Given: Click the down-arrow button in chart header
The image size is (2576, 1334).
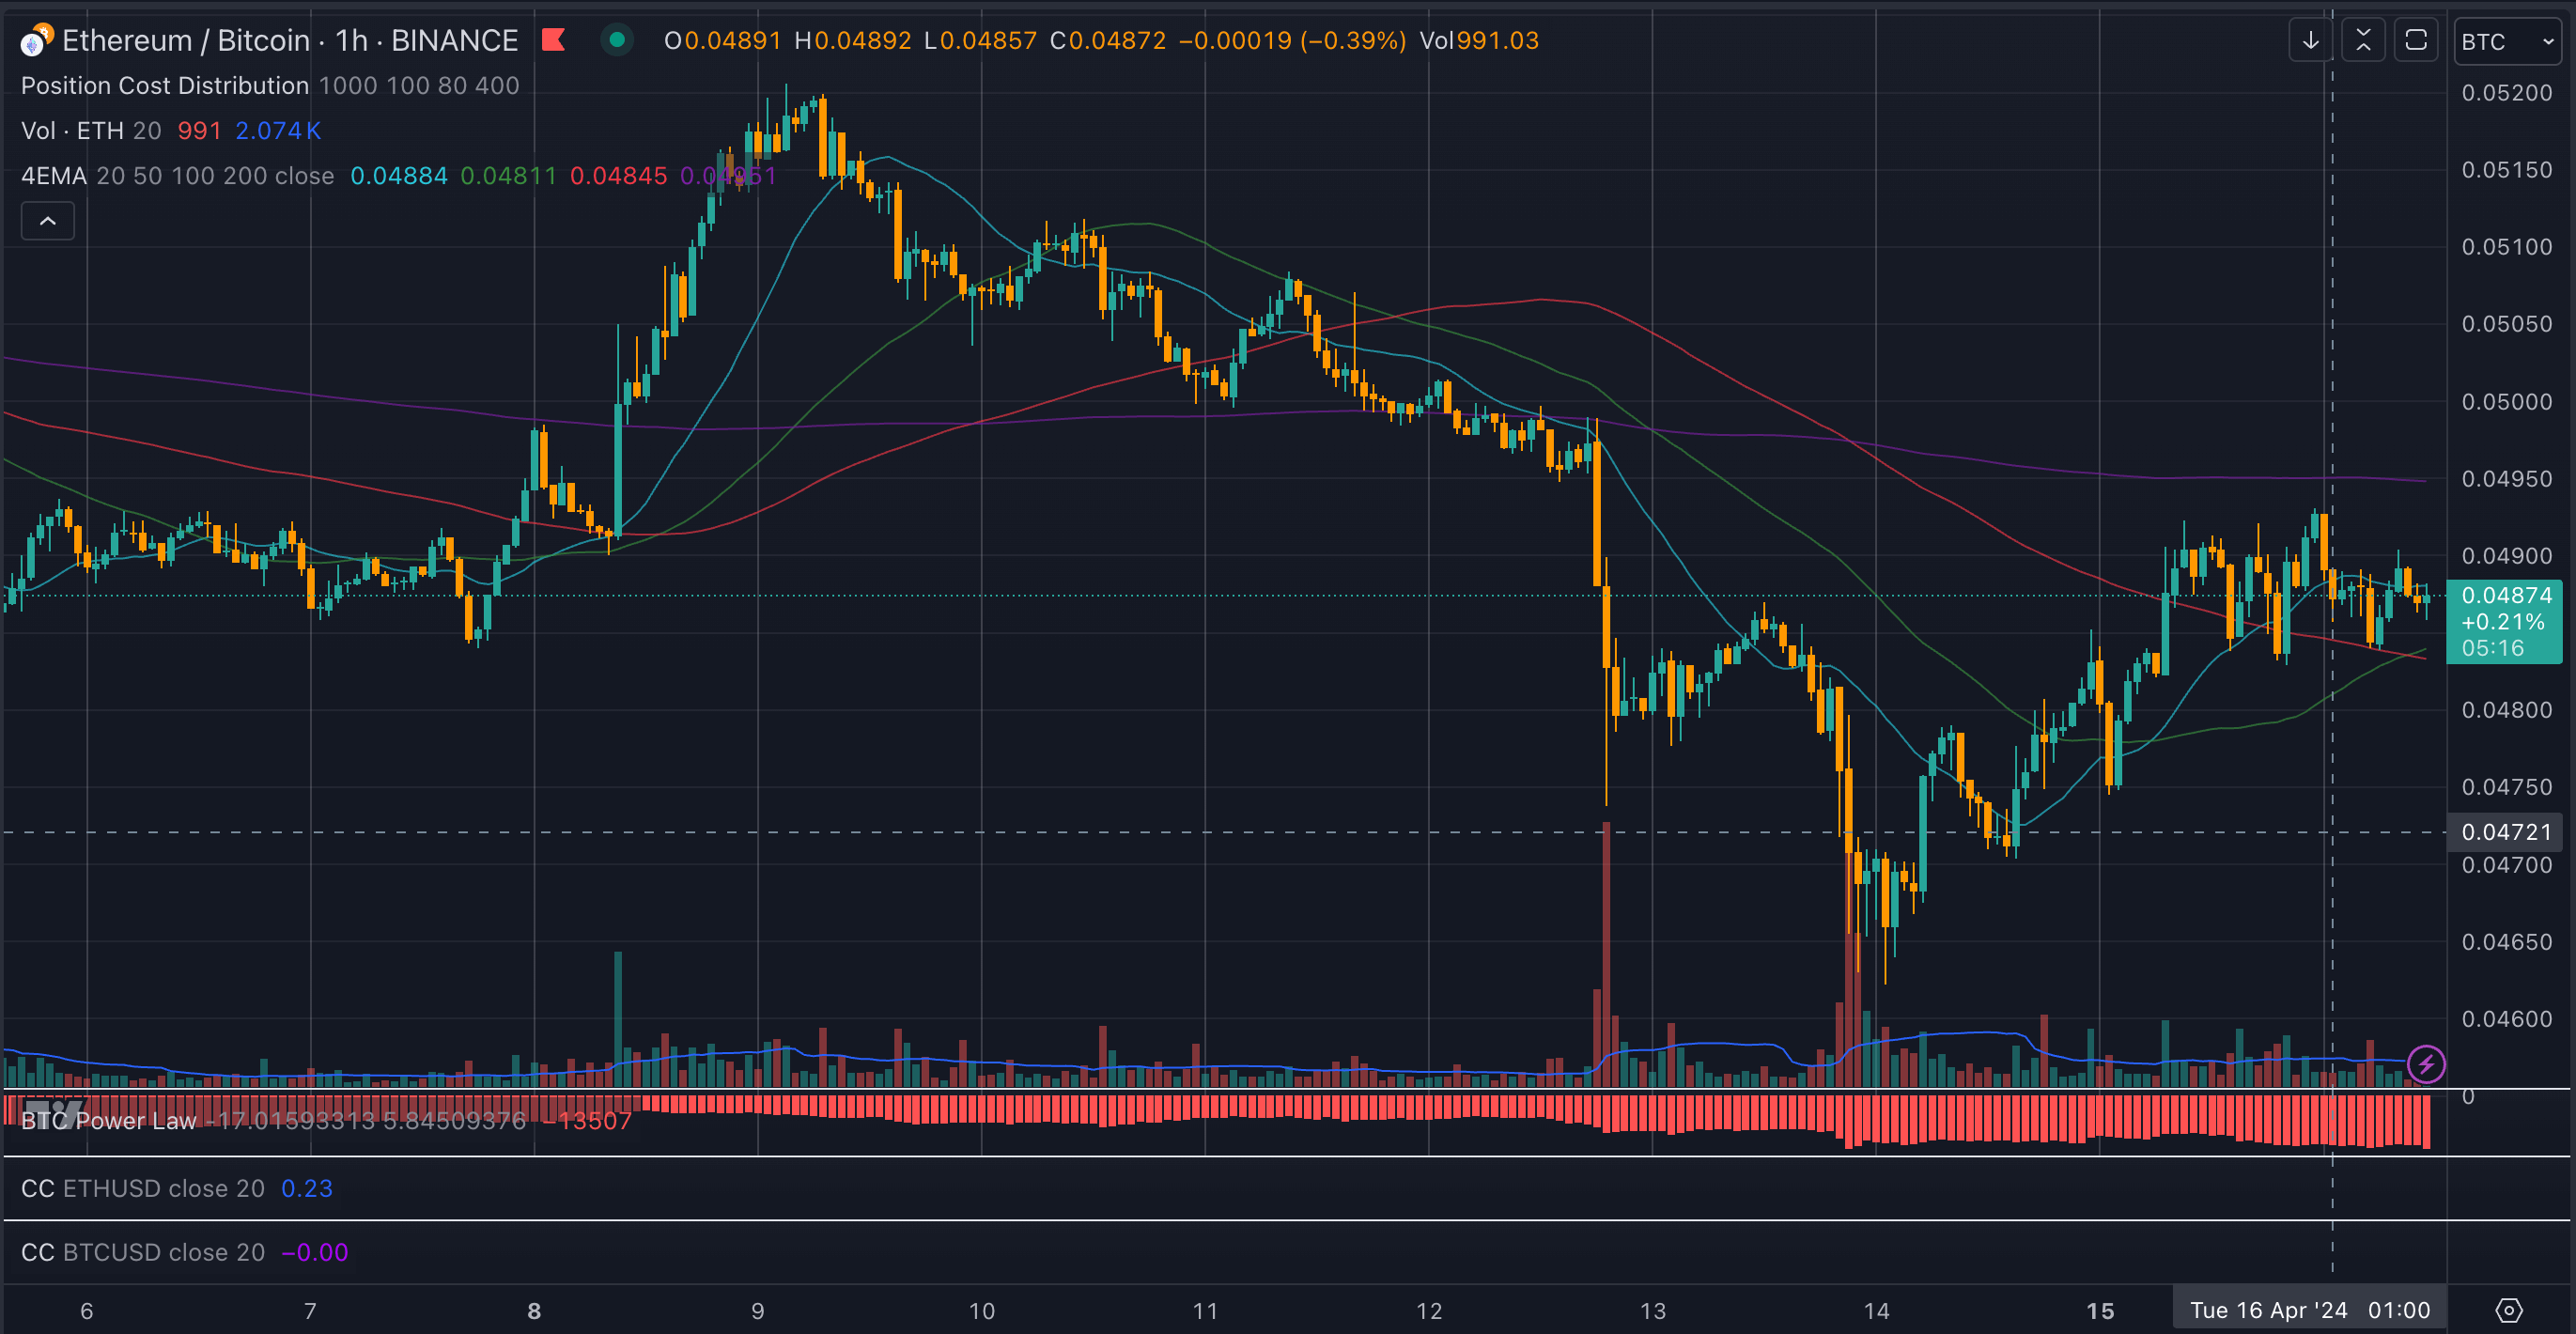Looking at the screenshot, I should click(x=2310, y=41).
